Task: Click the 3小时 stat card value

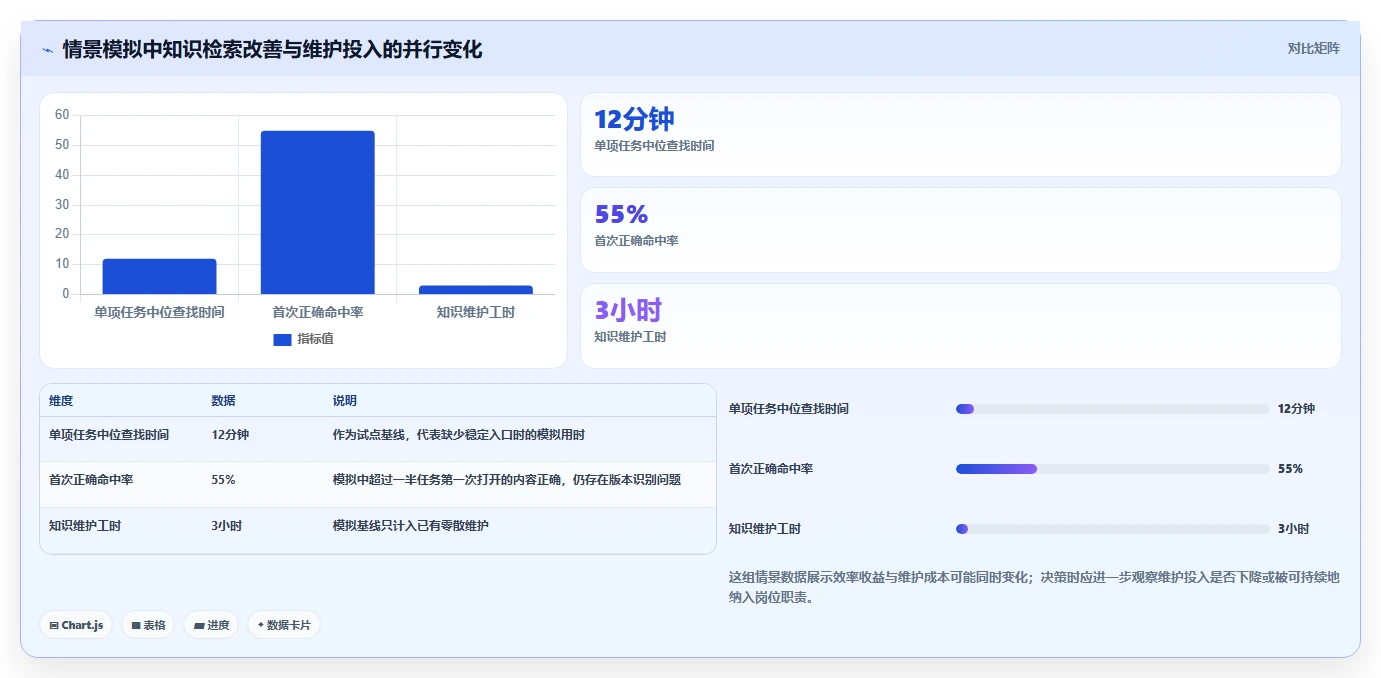Action: click(628, 310)
